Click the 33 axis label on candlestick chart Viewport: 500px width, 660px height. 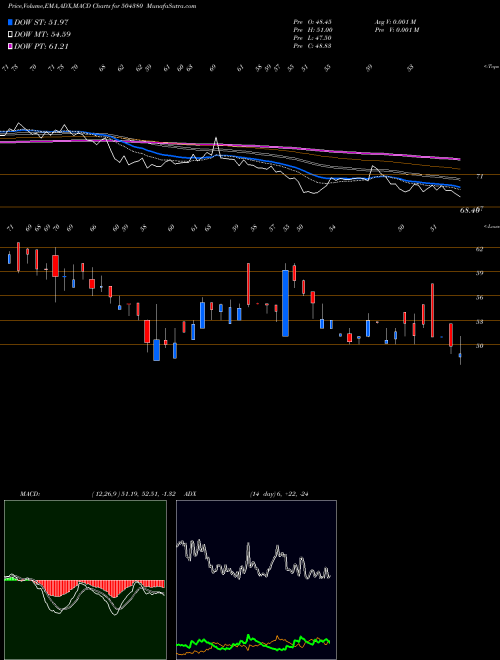479,322
